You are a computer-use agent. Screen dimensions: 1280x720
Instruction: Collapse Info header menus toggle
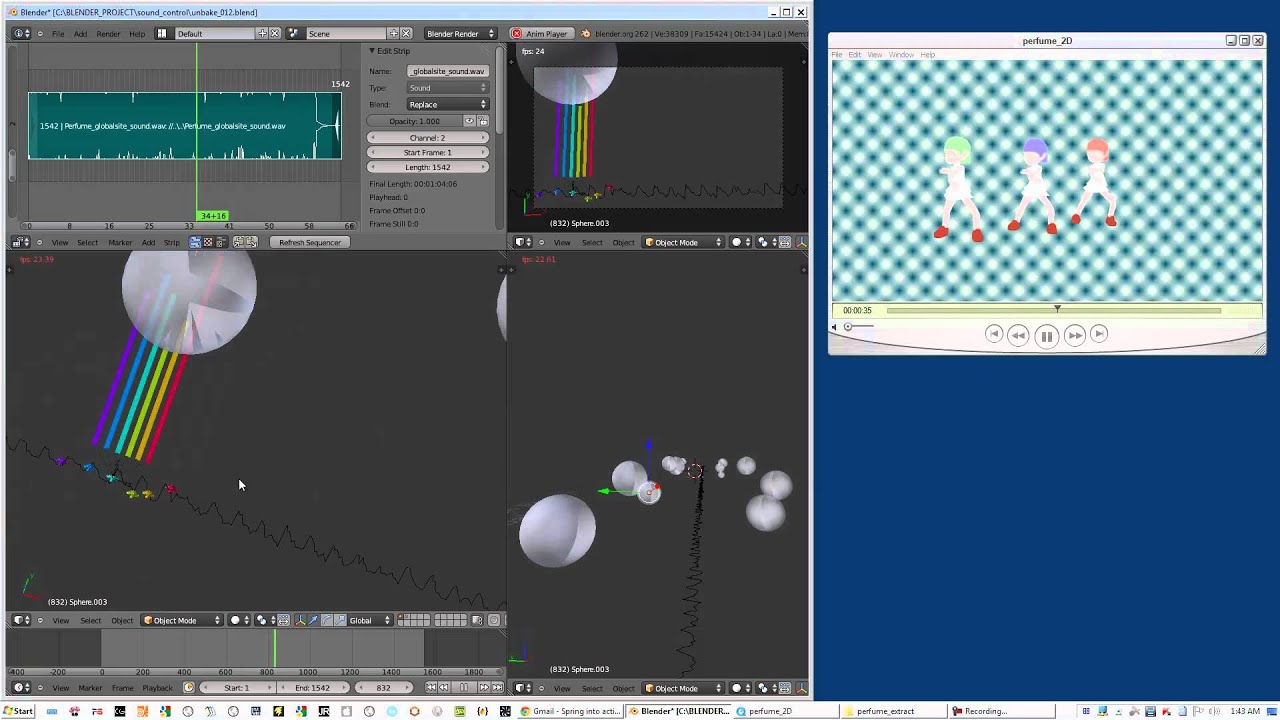40,34
